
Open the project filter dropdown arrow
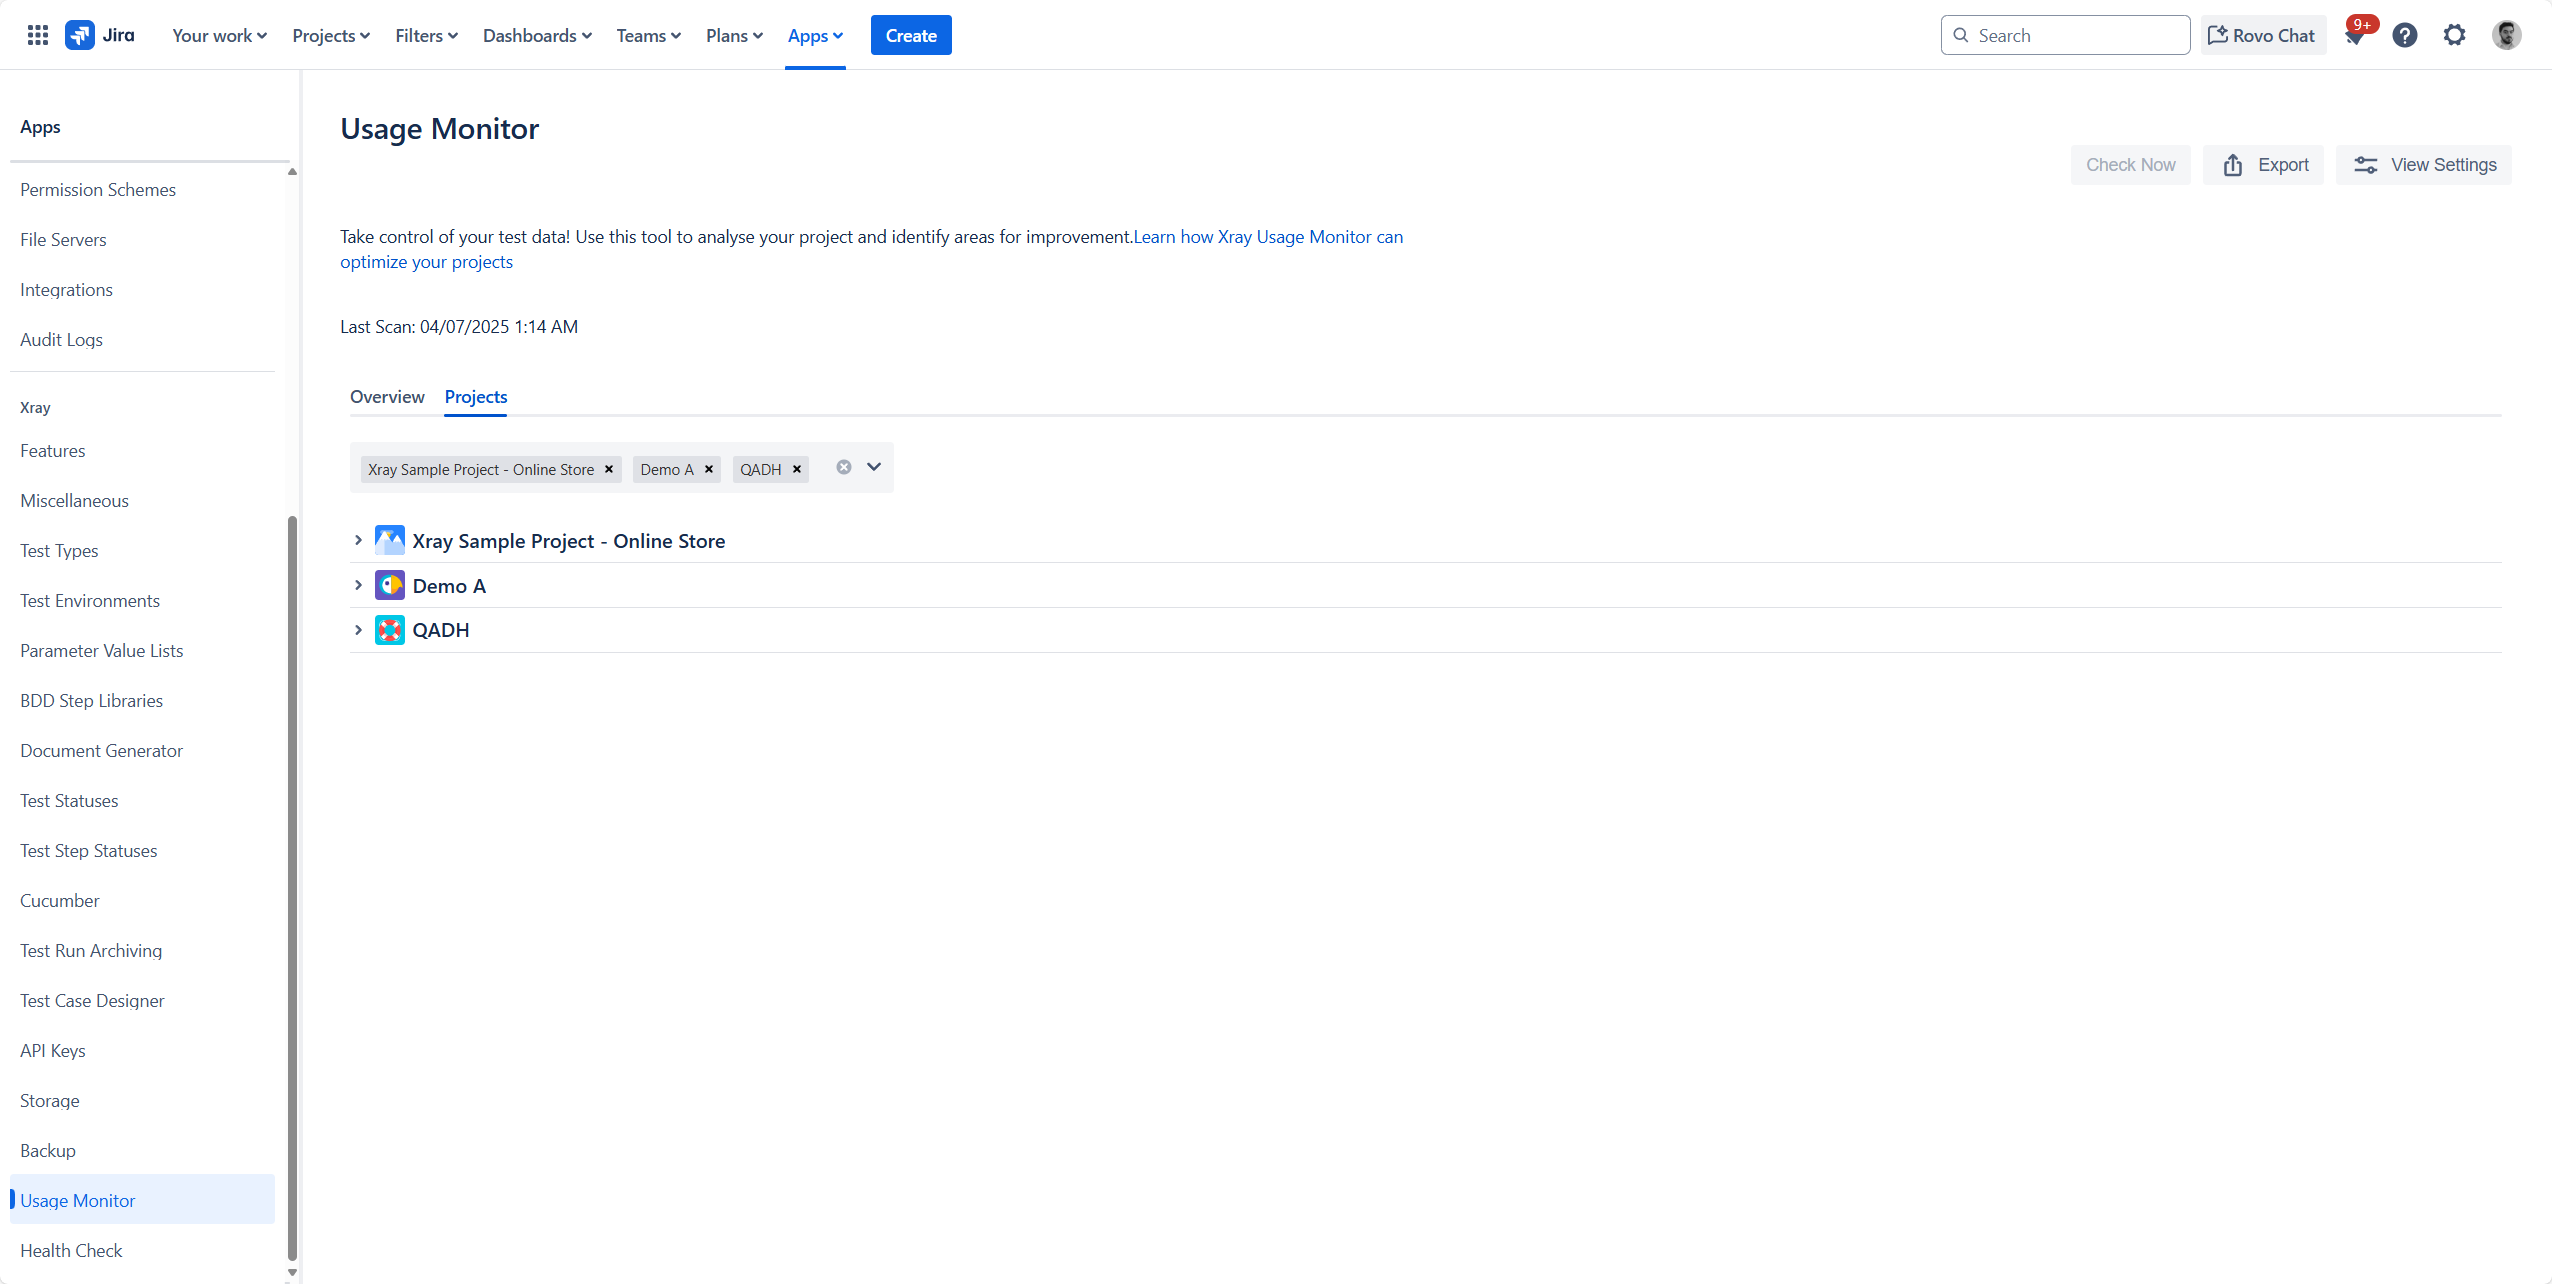pos(874,467)
